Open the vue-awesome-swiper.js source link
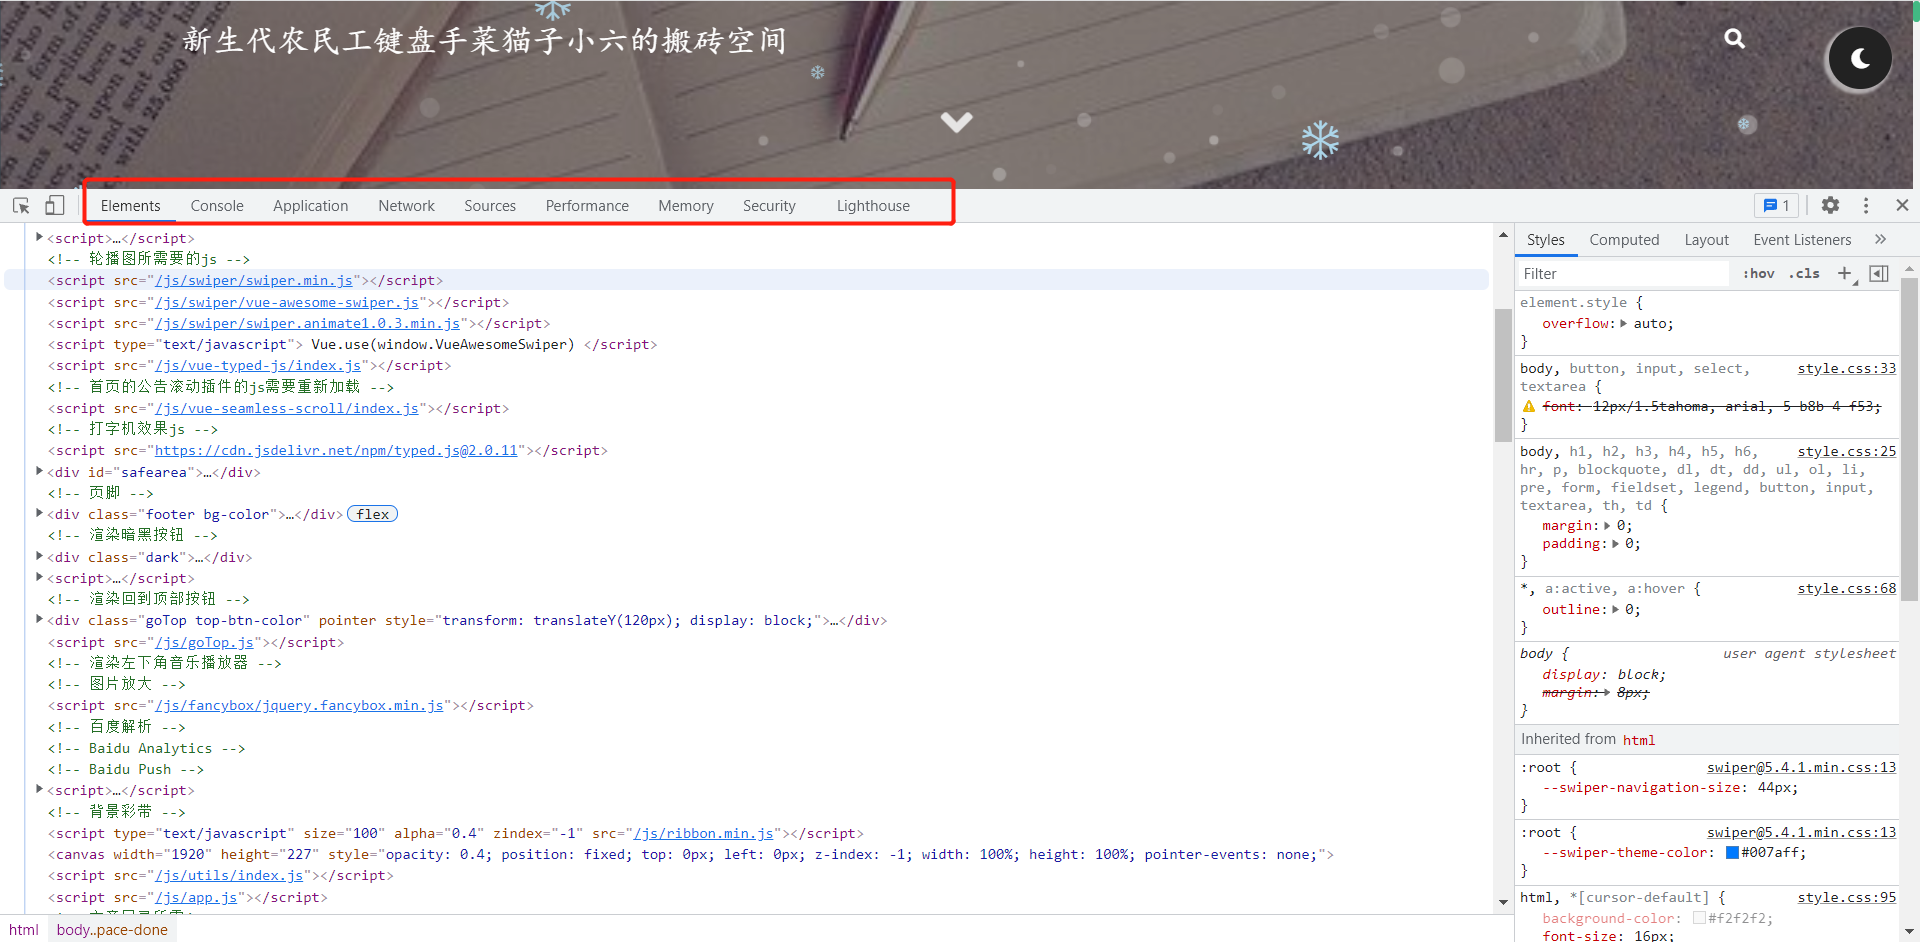This screenshot has width=1920, height=942. pyautogui.click(x=287, y=302)
